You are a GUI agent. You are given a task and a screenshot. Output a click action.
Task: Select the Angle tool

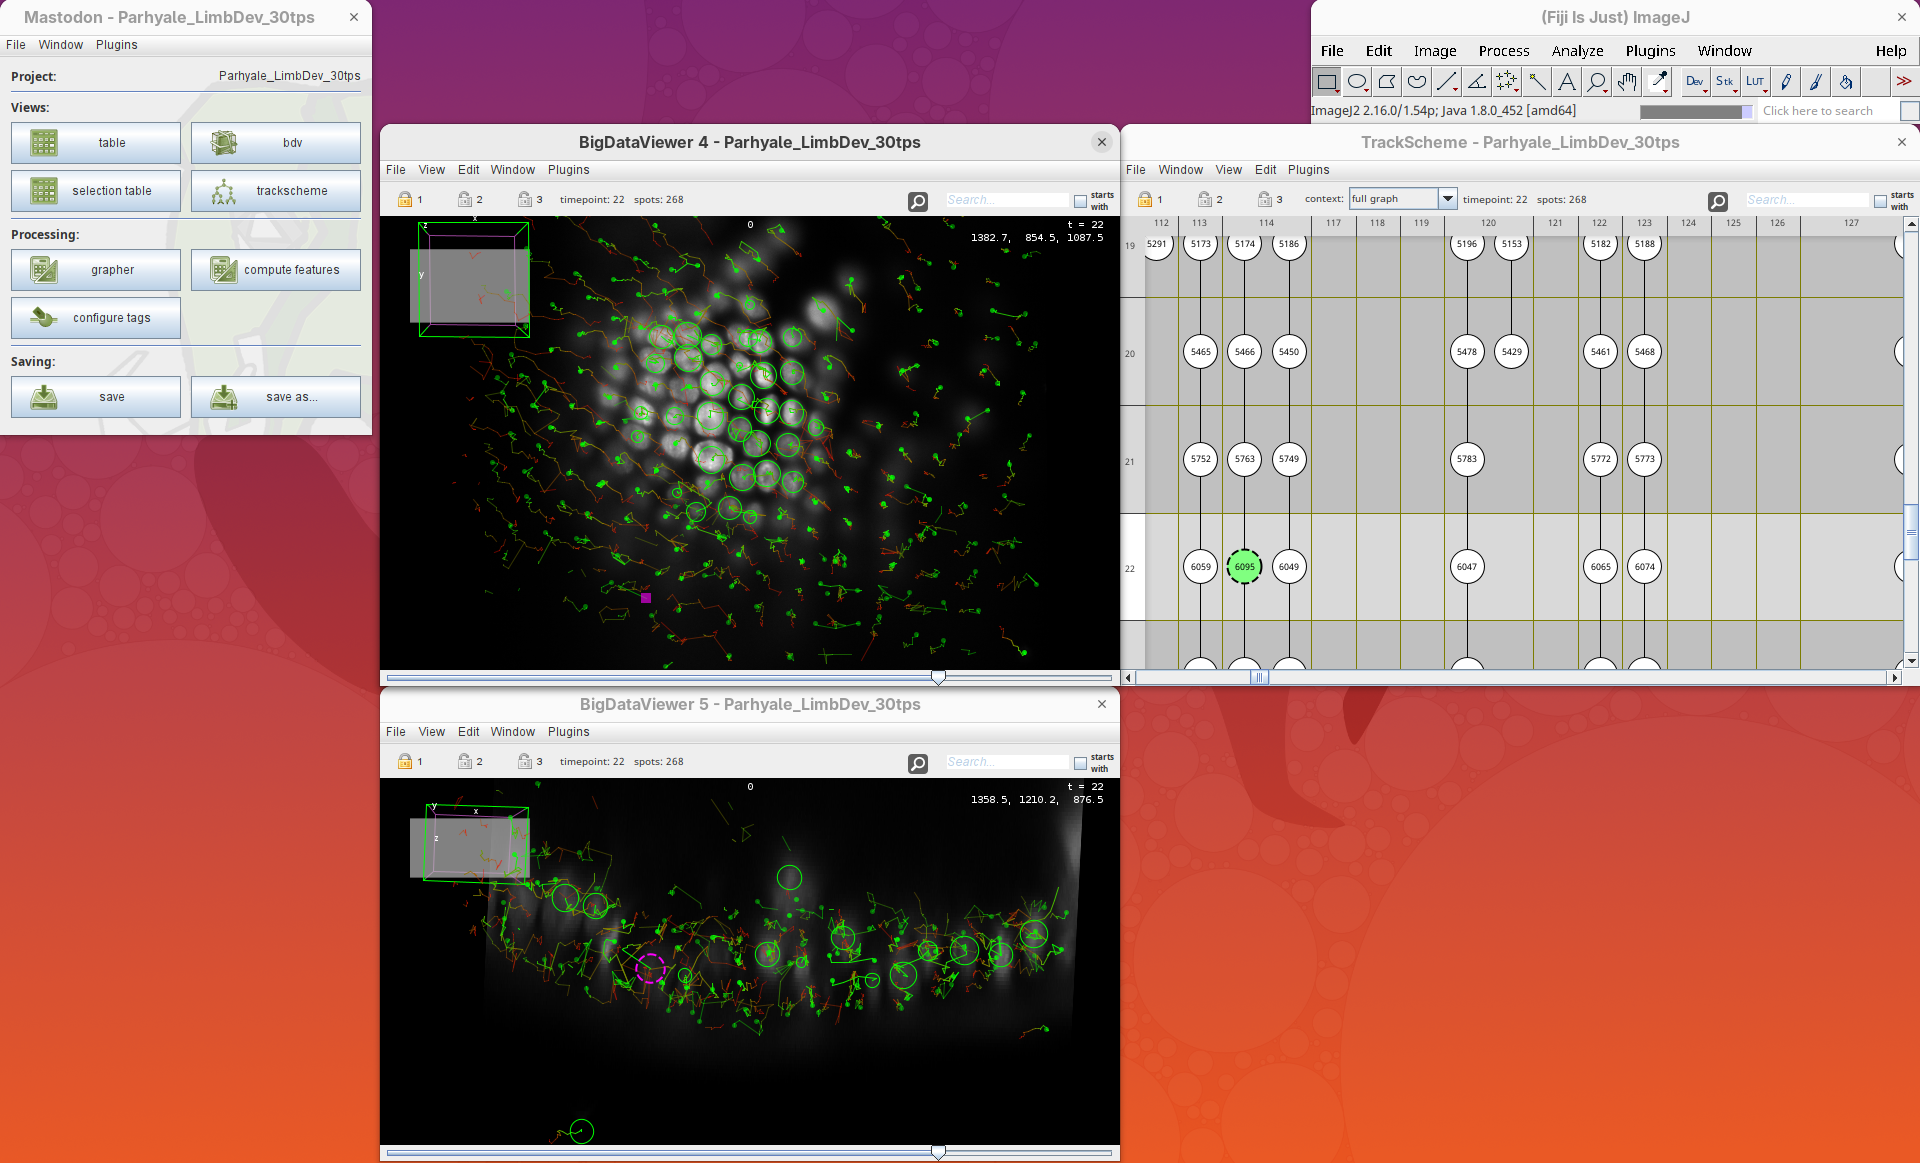coord(1477,82)
